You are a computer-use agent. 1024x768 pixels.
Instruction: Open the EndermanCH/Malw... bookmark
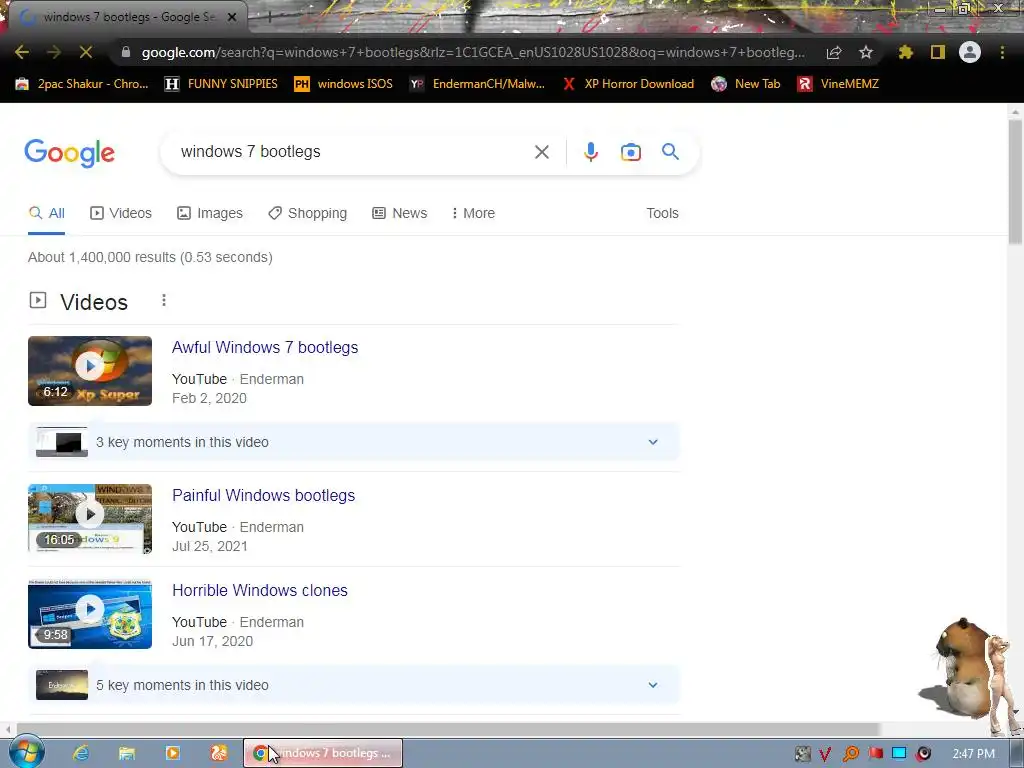point(477,84)
